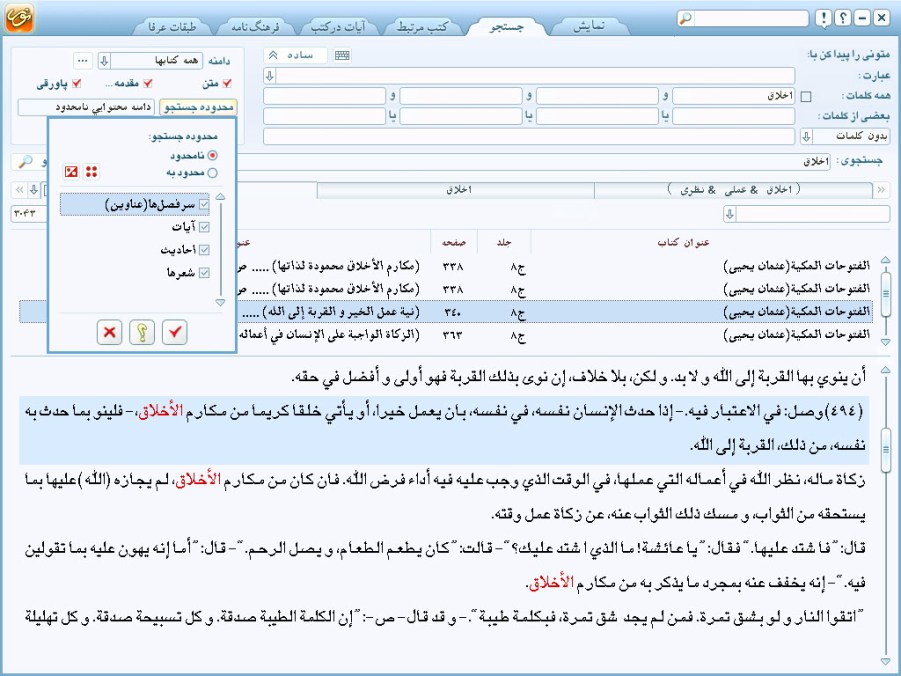The width and height of the screenshot is (901, 676).
Task: Open the exclamation info icon in the title bar
Action: point(823,18)
